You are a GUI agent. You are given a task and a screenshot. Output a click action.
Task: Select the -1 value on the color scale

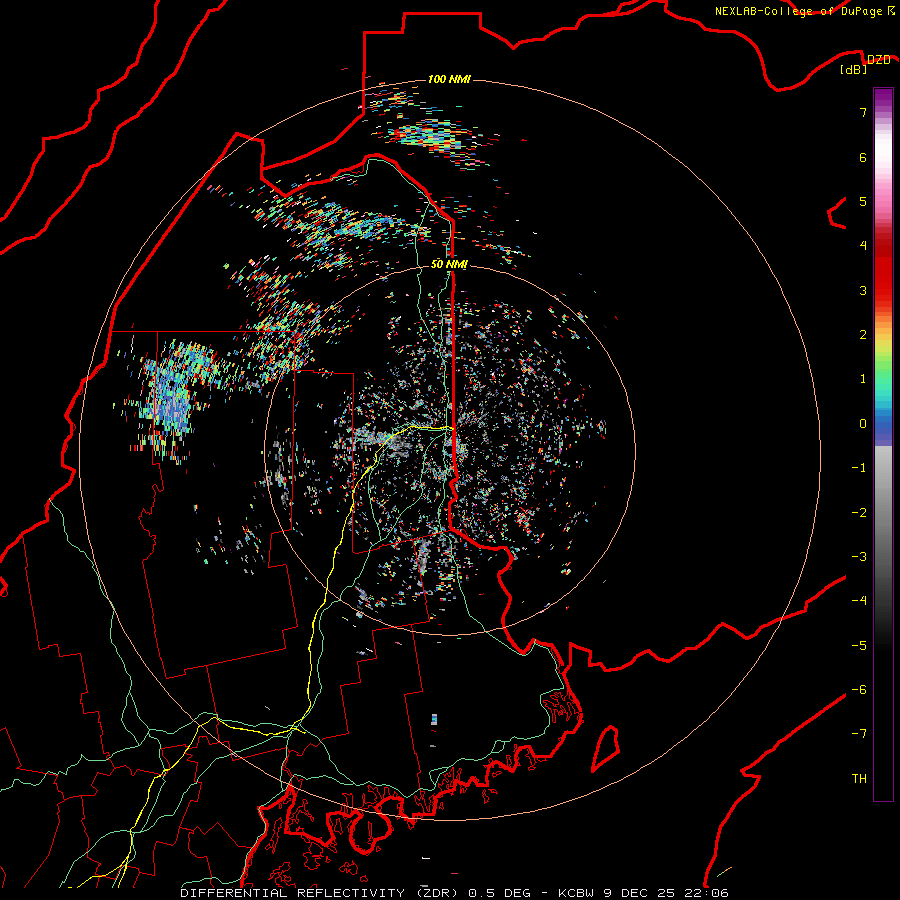click(859, 468)
